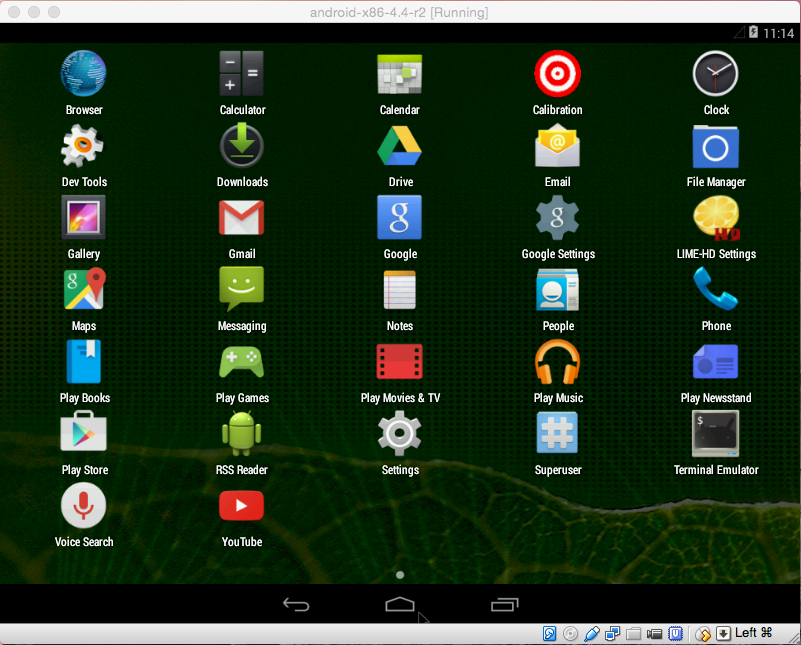Click VirtualBox keyboard capture arrow icon
This screenshot has height=645, width=801.
(x=723, y=634)
